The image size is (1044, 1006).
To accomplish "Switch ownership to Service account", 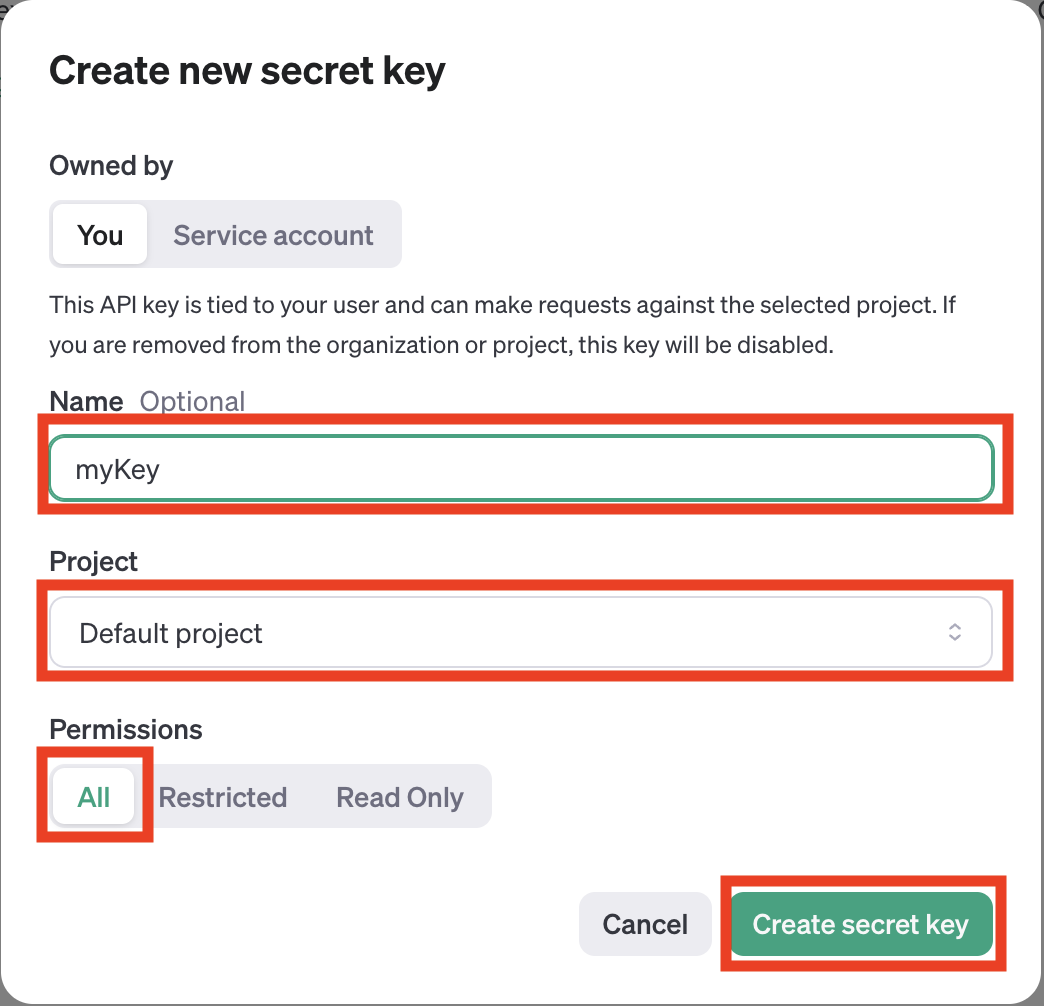I will pyautogui.click(x=273, y=235).
